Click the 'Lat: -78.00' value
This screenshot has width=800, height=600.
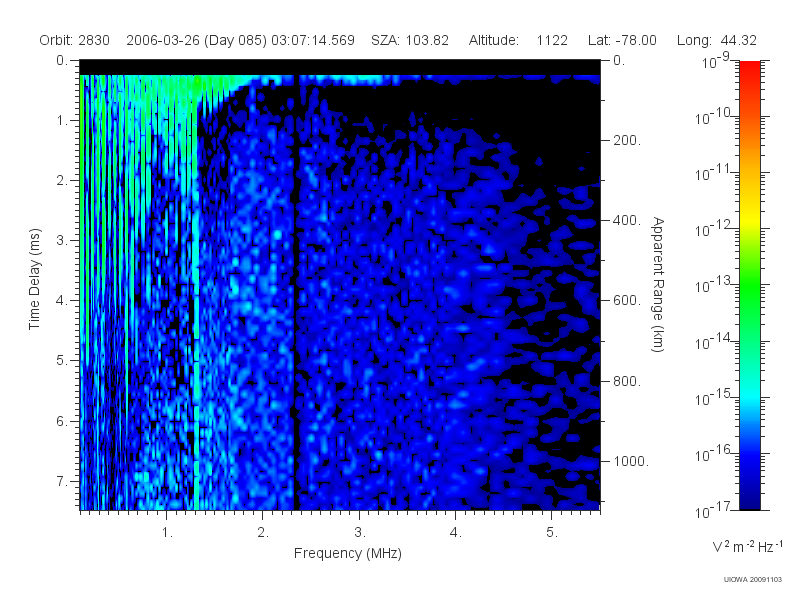pos(622,40)
